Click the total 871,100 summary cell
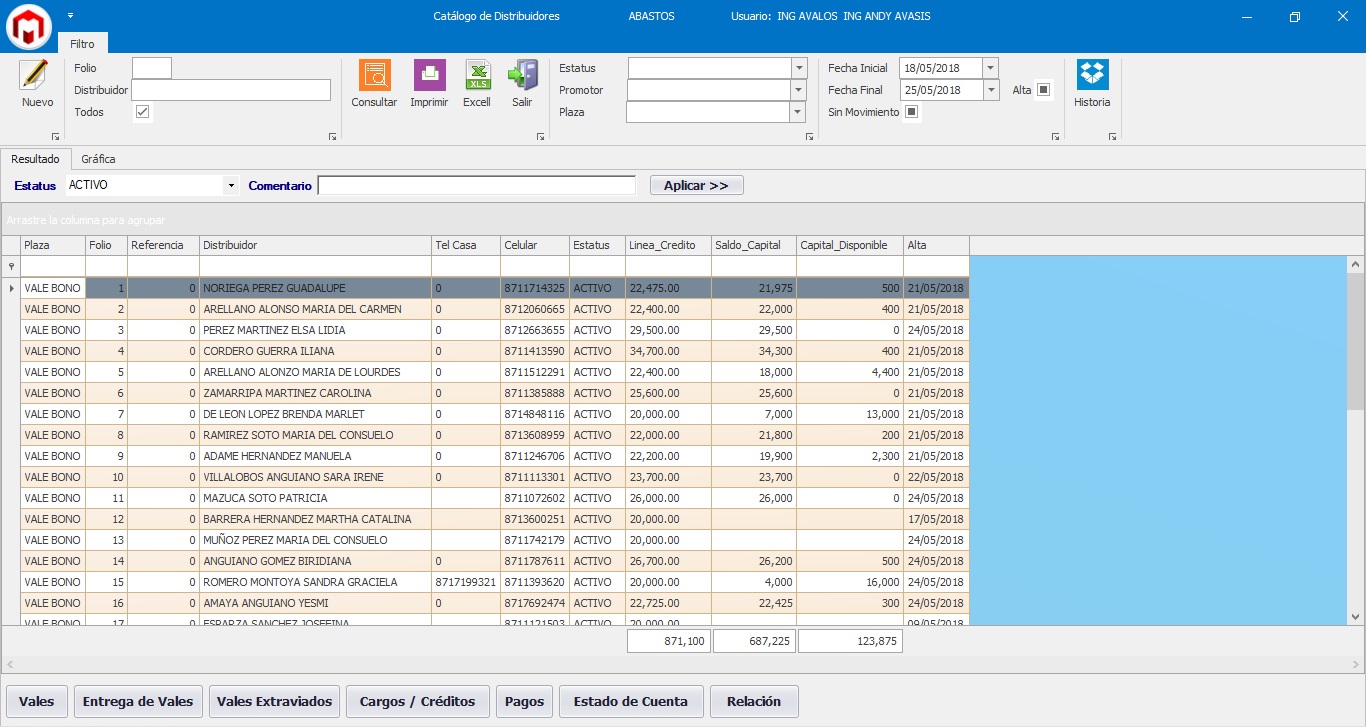 coord(669,641)
